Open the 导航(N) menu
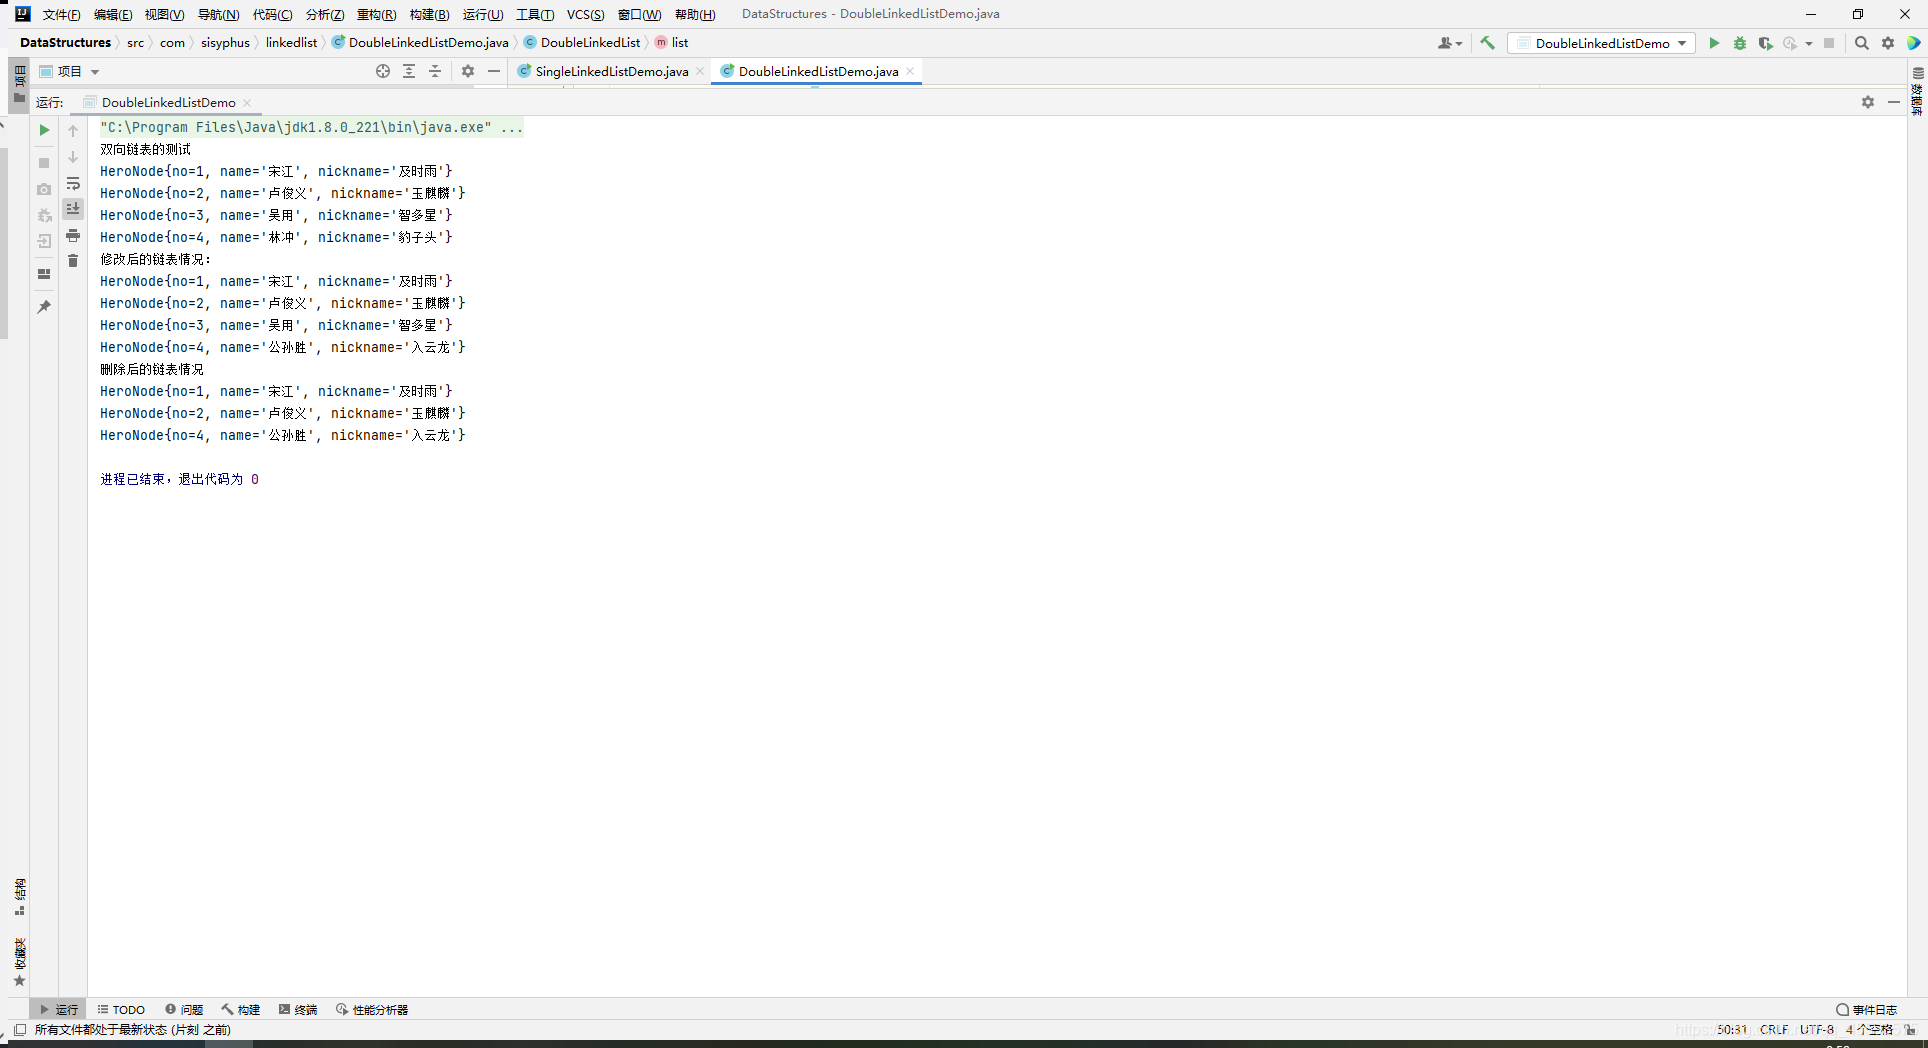This screenshot has height=1048, width=1928. [219, 14]
